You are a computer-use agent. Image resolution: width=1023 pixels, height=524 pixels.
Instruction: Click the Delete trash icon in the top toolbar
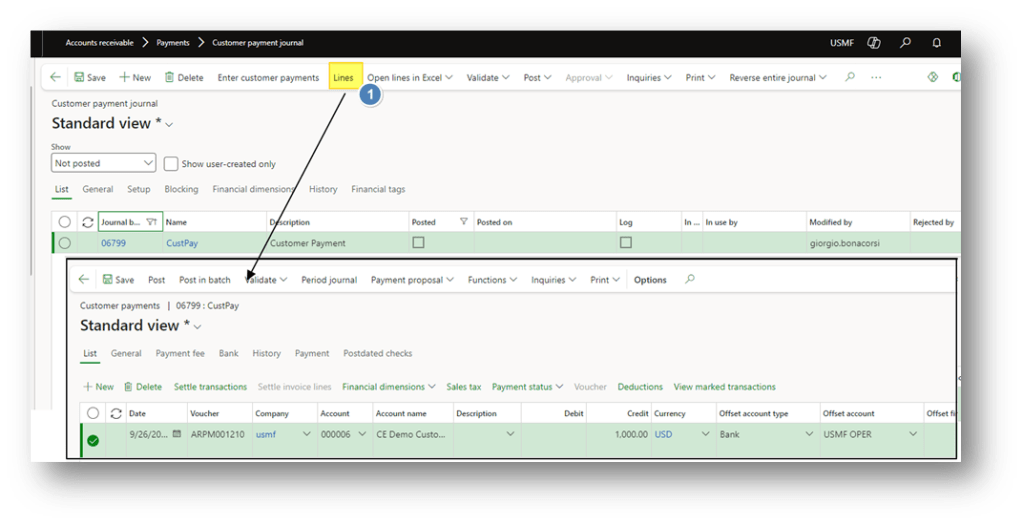[170, 77]
